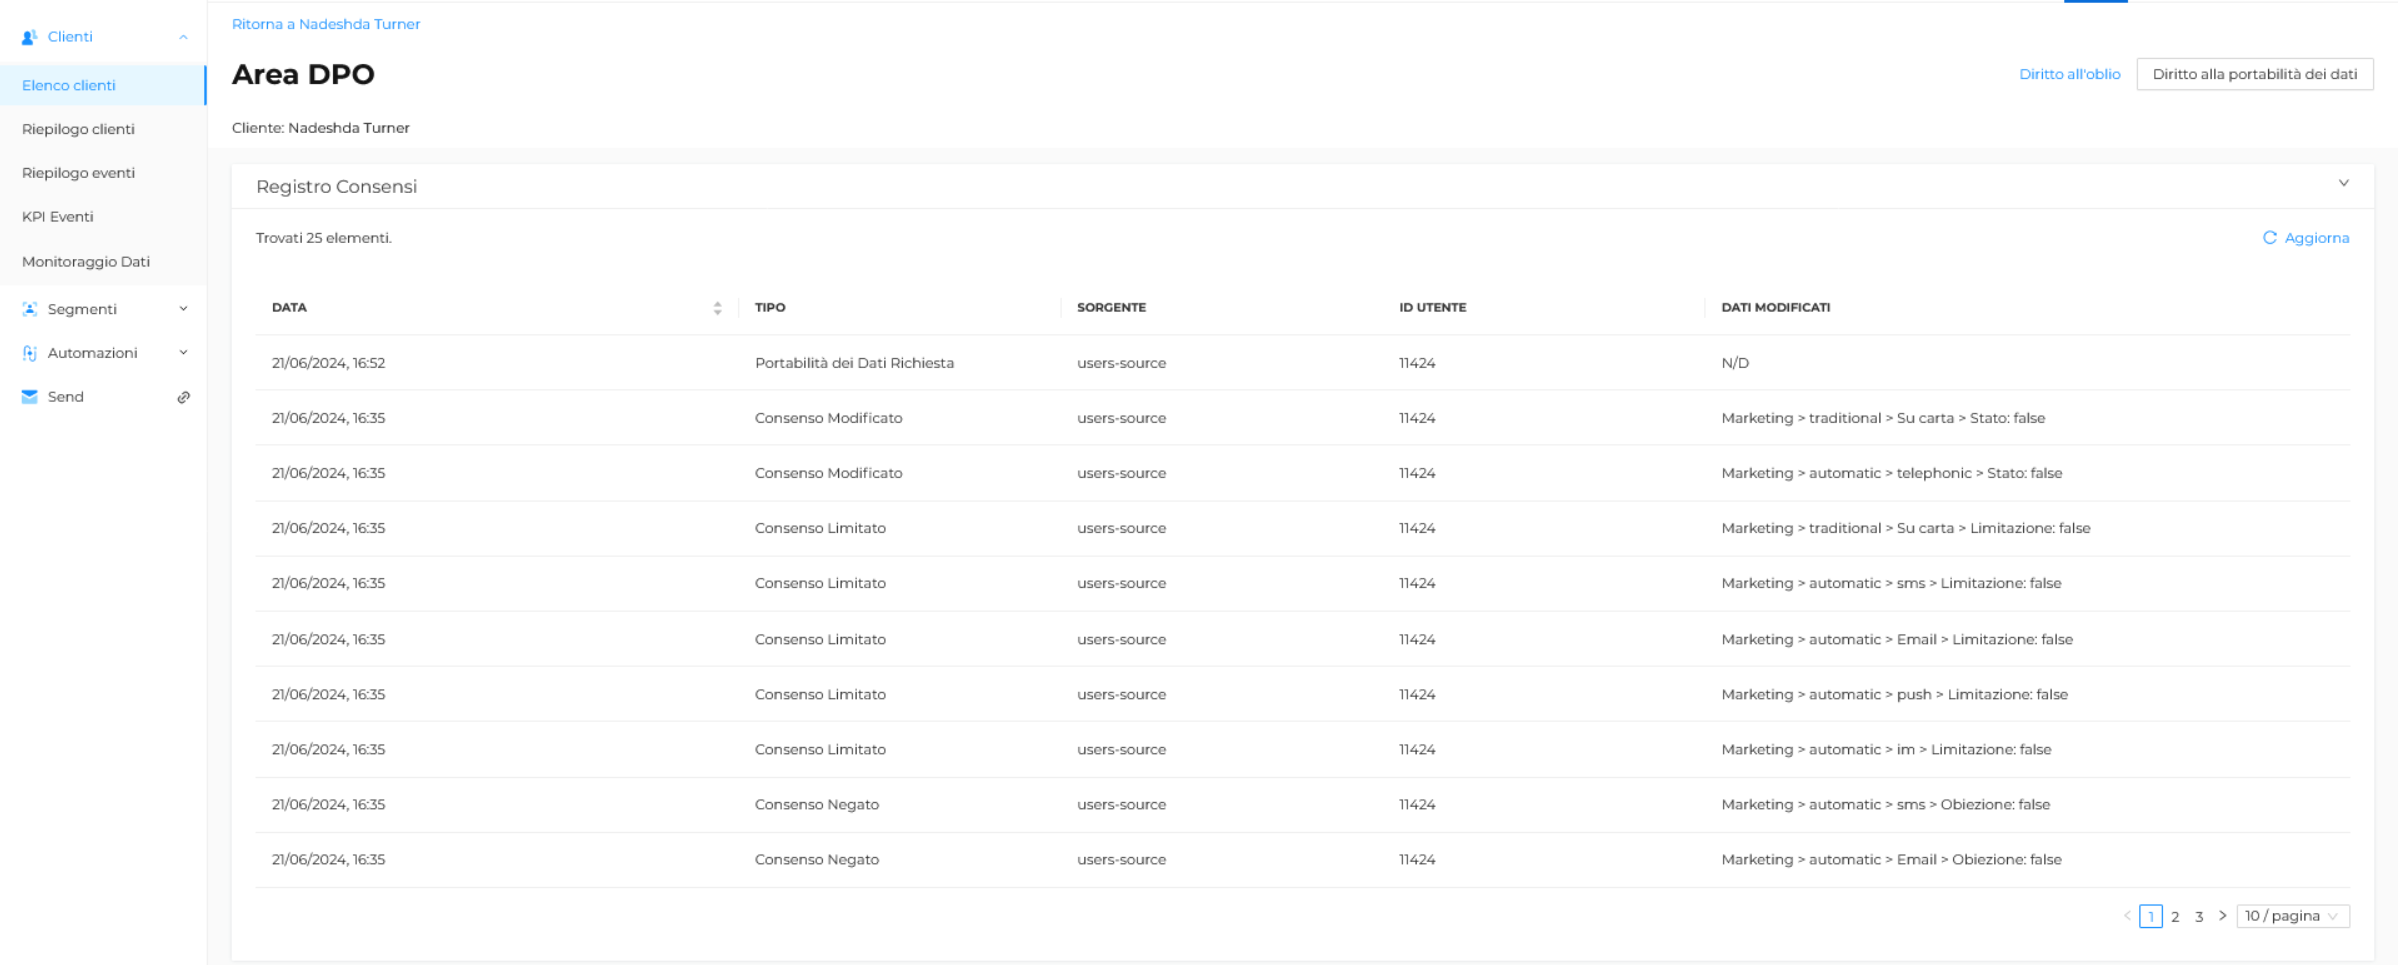The image size is (2398, 965).
Task: Click users-source in the Portabilità row
Action: [1121, 363]
